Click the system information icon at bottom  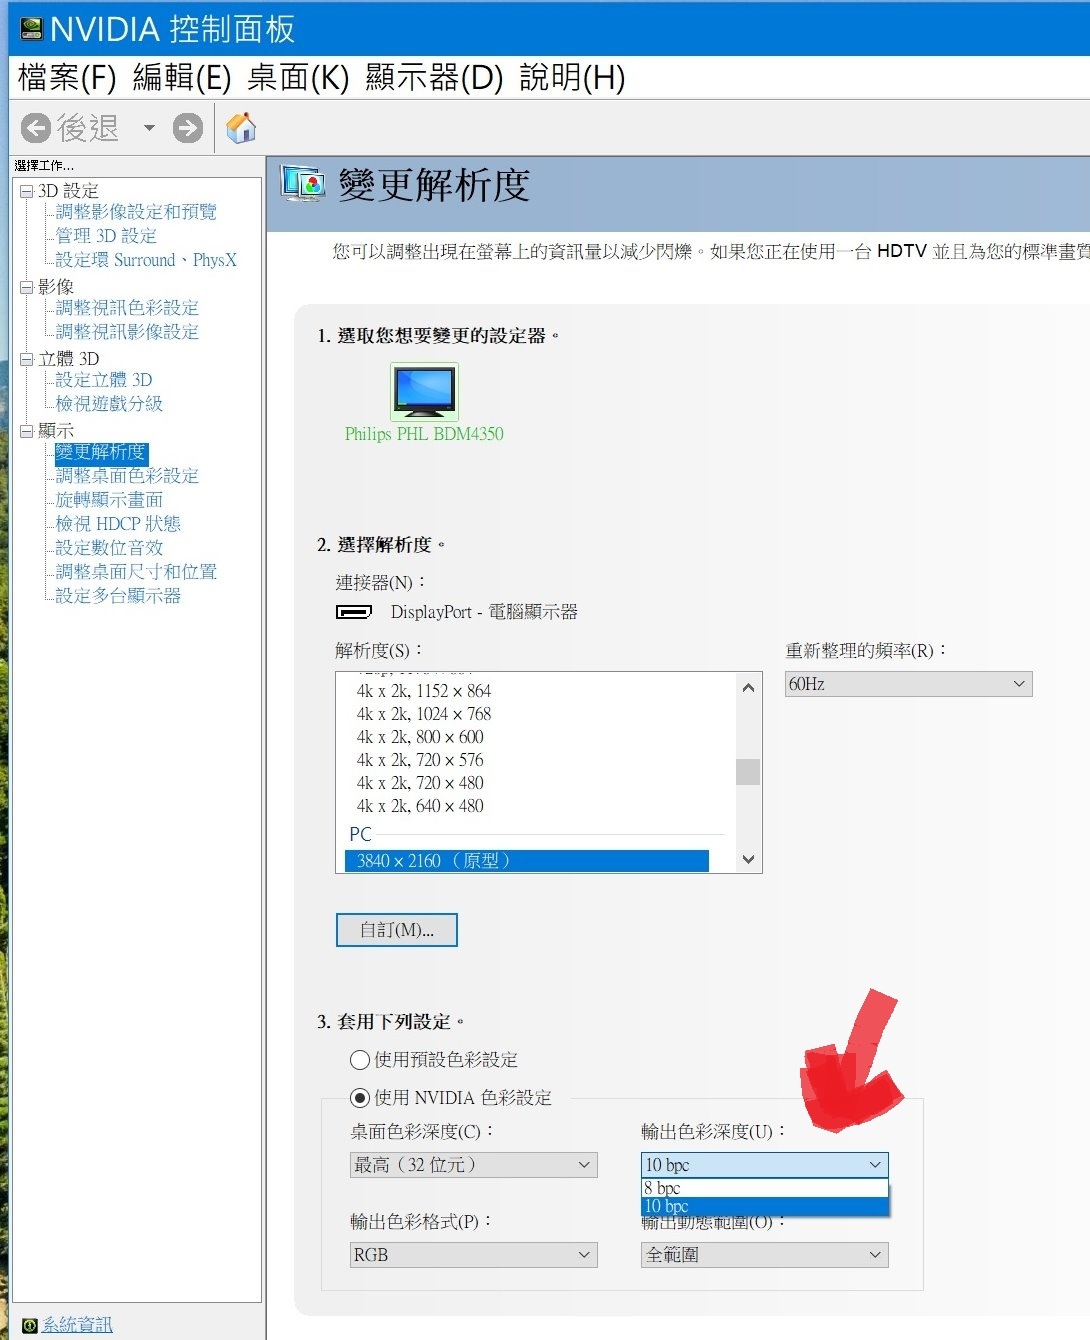click(30, 1325)
